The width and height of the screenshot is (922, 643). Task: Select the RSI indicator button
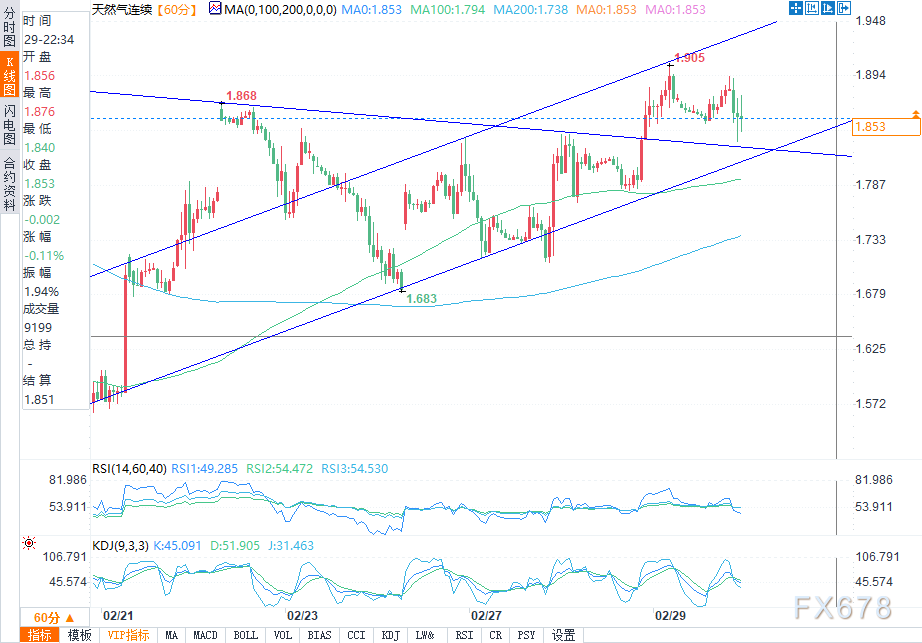coord(464,635)
